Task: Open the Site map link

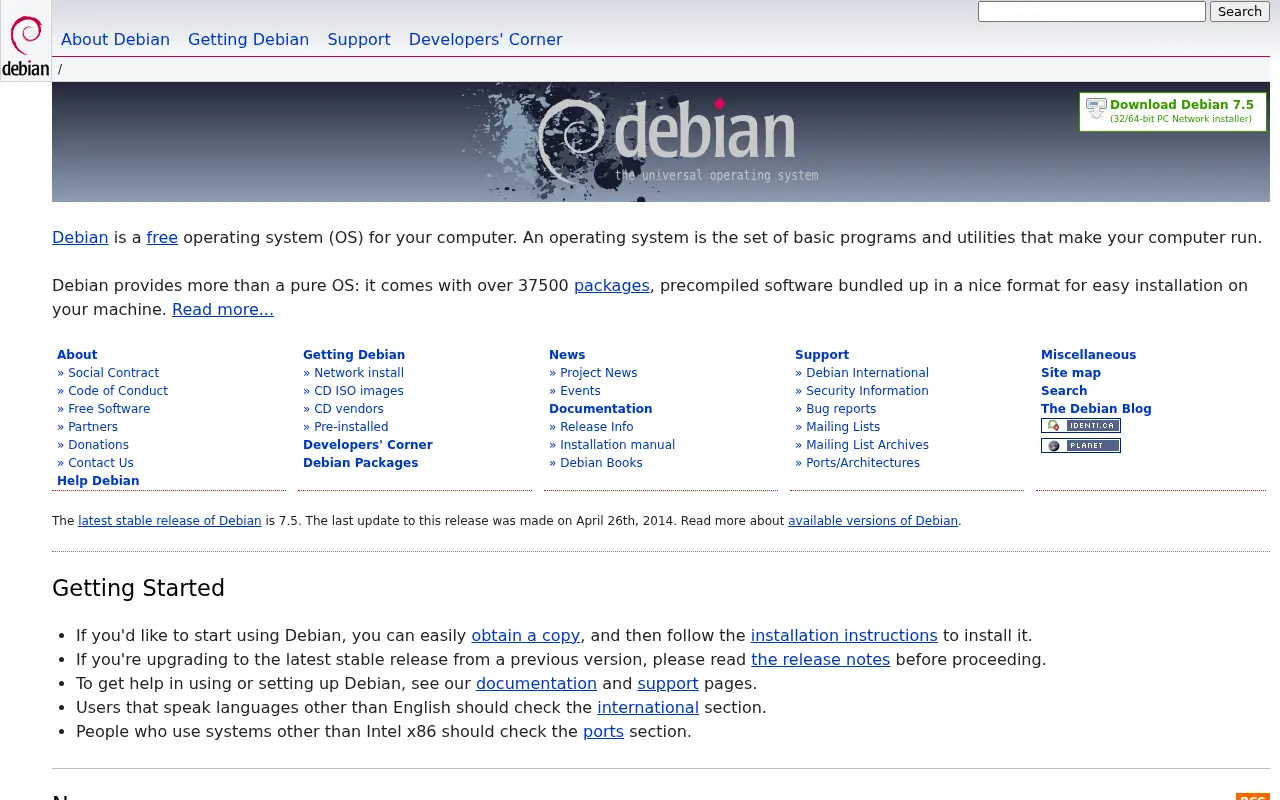Action: [x=1071, y=373]
